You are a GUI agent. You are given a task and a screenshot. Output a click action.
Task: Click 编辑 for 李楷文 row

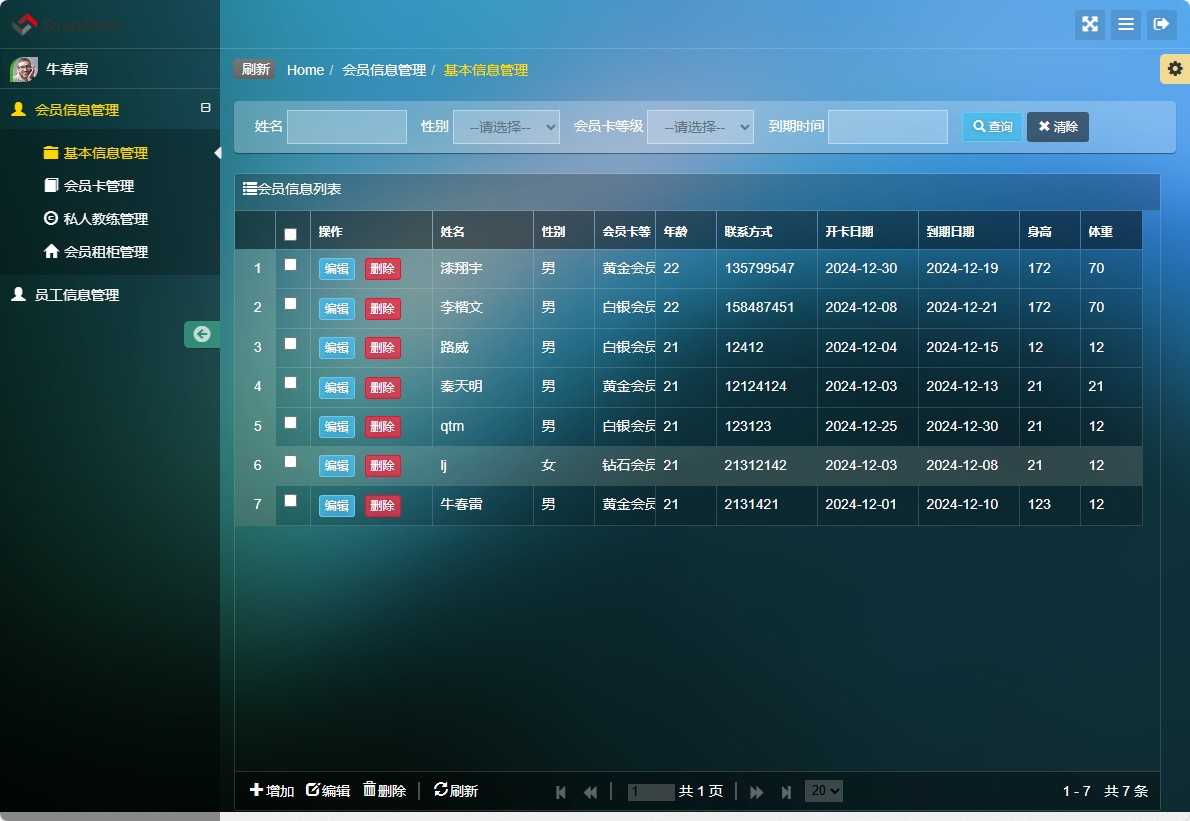coord(337,308)
